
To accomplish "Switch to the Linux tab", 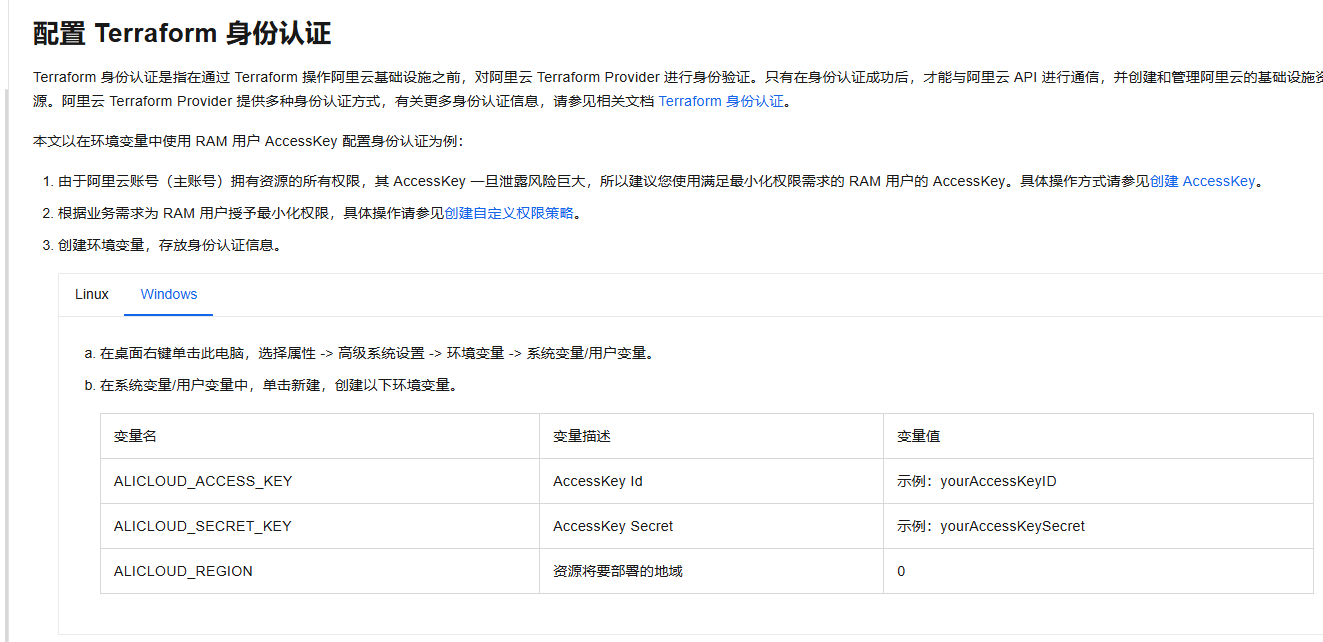I will point(92,294).
